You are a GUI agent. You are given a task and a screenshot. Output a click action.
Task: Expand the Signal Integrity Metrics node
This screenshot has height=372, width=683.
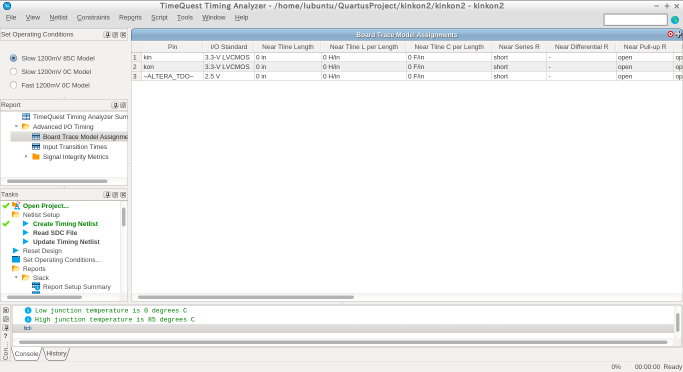pyautogui.click(x=26, y=157)
